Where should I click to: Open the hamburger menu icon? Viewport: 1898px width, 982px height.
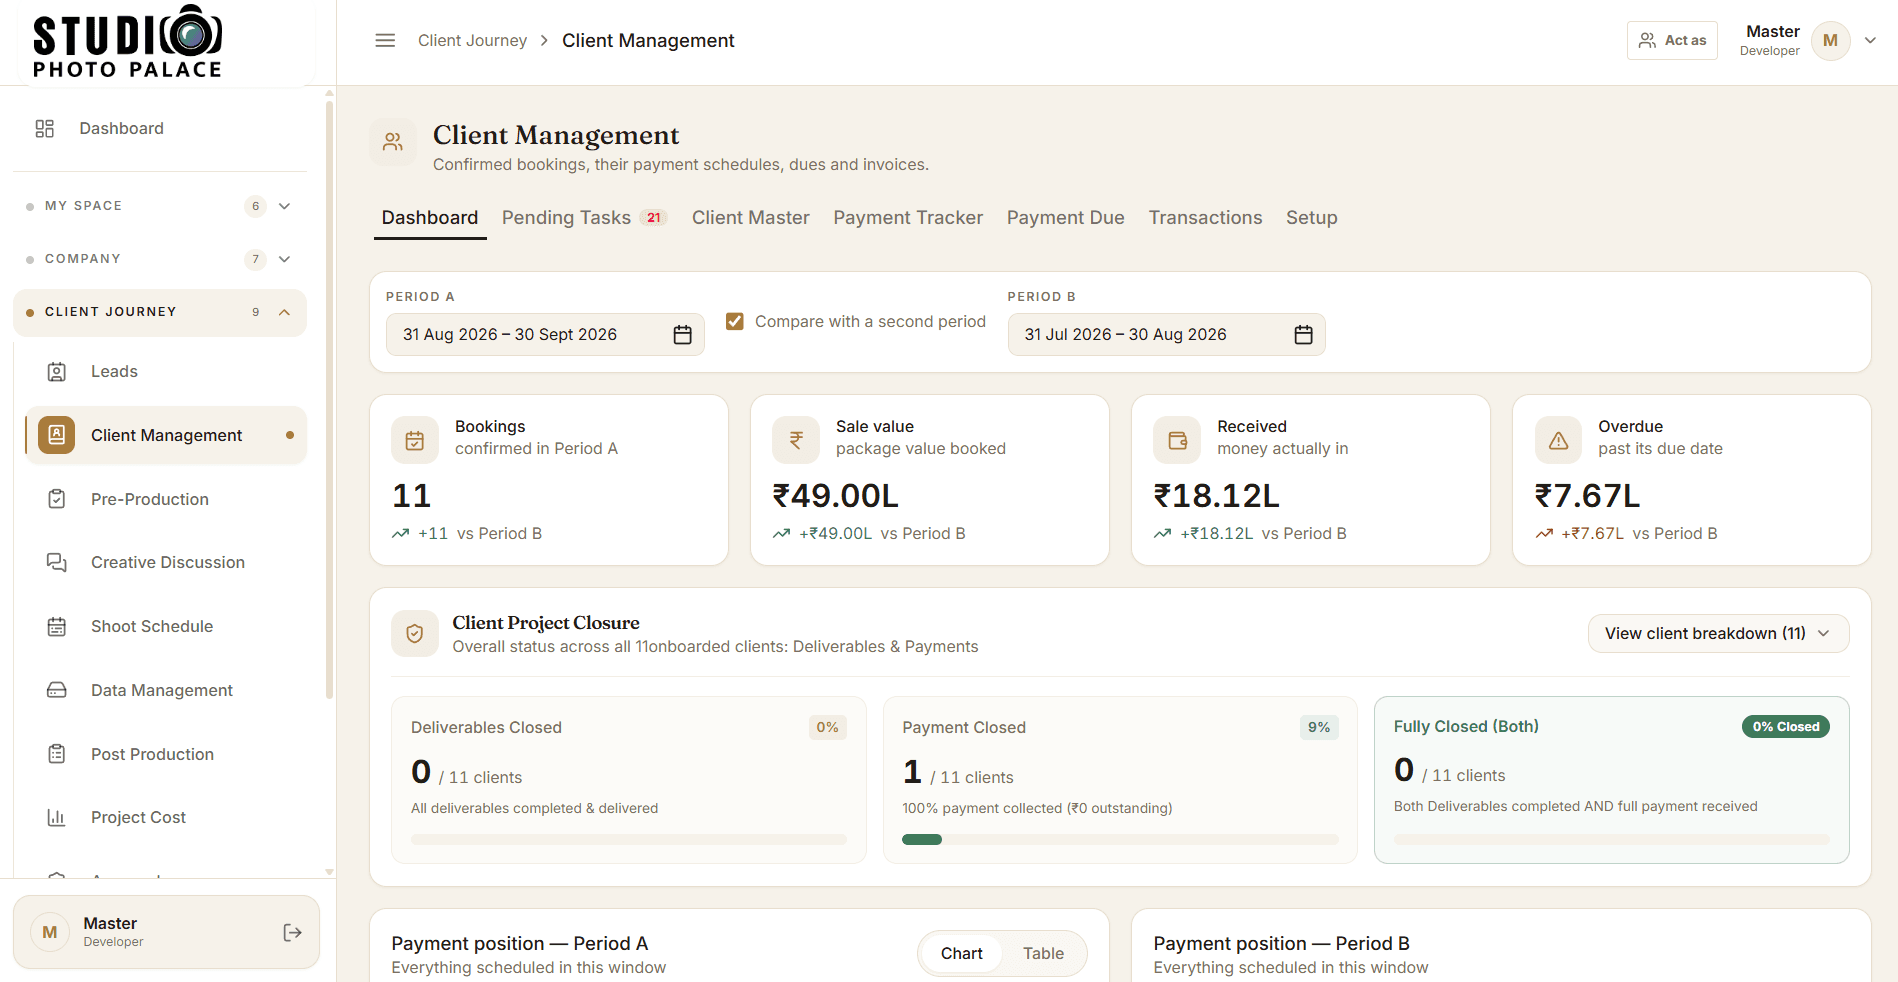click(x=385, y=40)
